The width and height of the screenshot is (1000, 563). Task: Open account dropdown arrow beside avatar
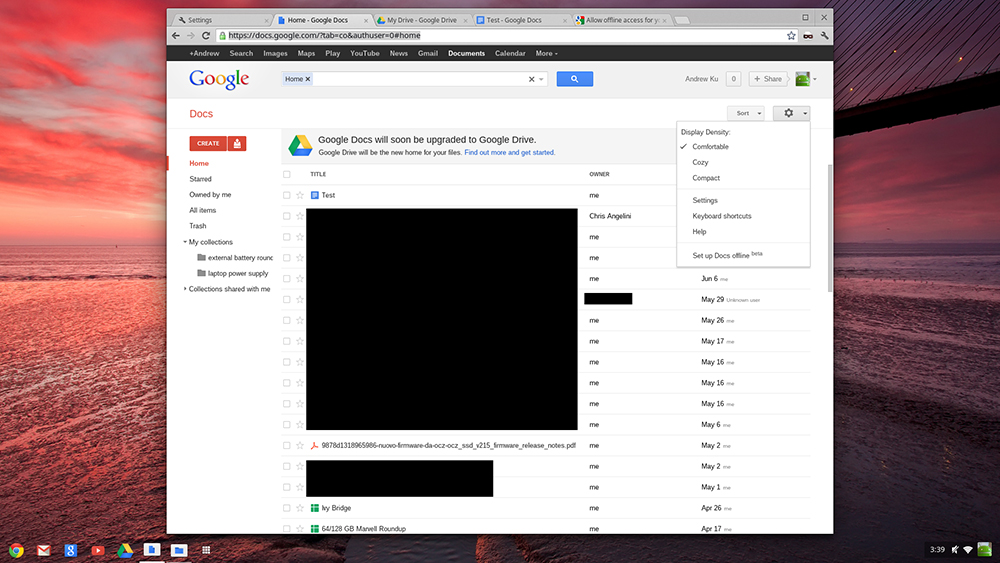(x=814, y=79)
